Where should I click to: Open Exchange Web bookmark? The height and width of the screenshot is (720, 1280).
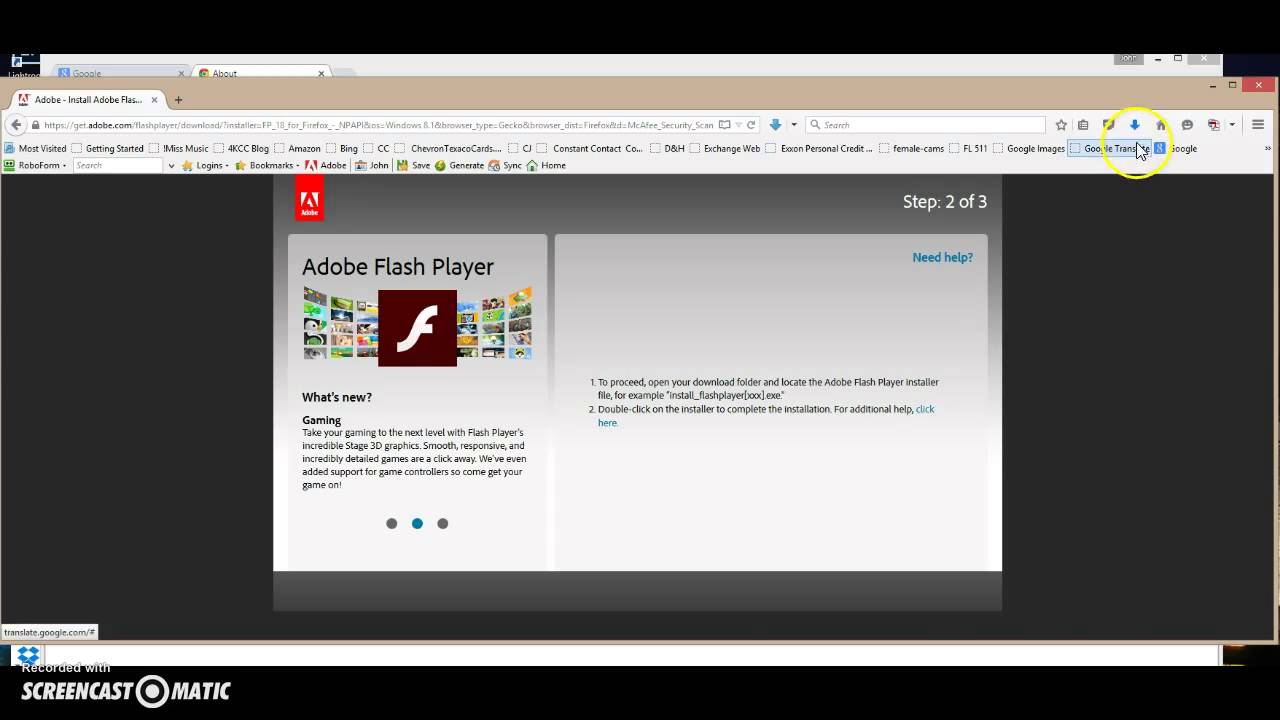(x=724, y=148)
